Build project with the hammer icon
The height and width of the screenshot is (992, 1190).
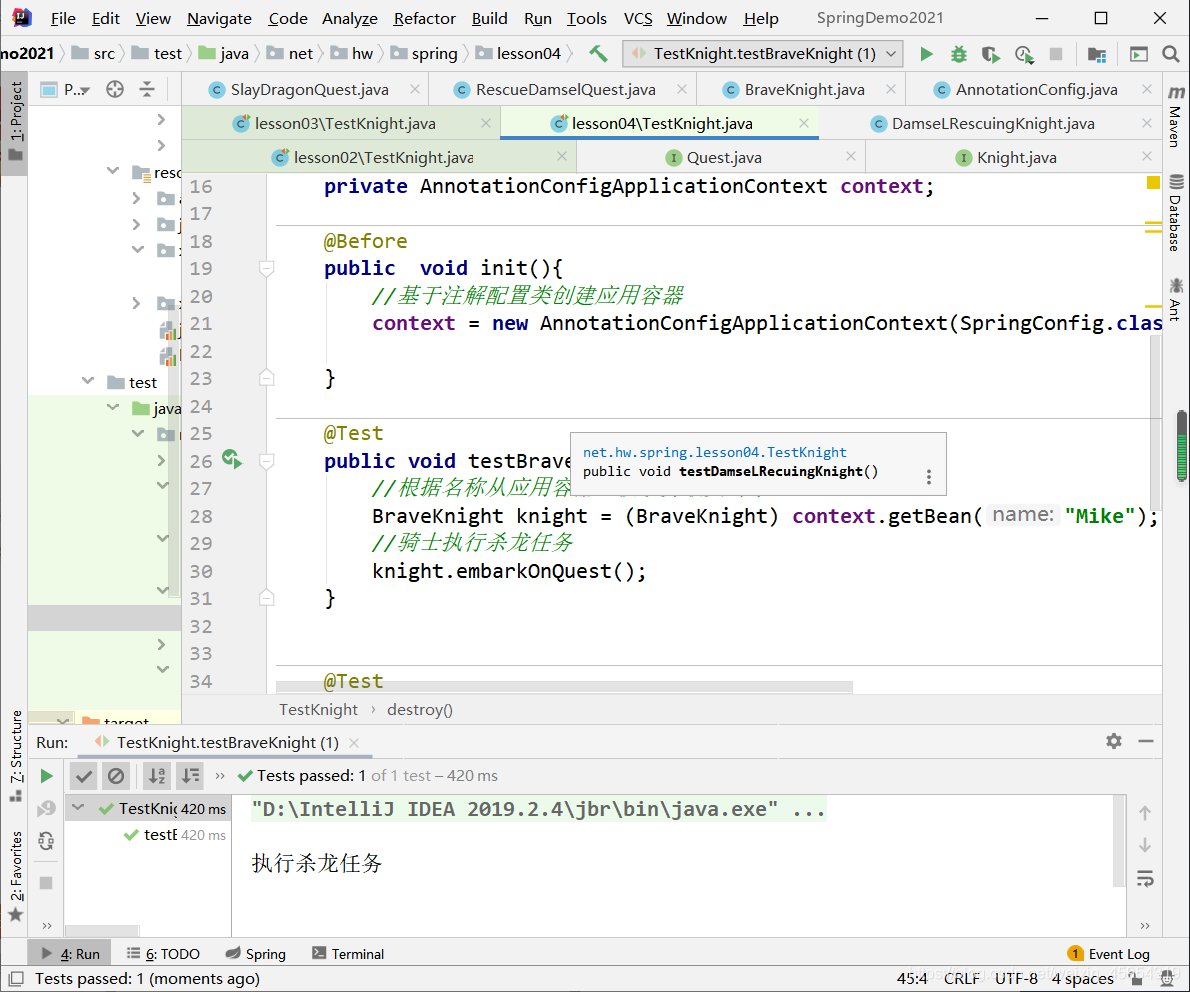[x=598, y=53]
